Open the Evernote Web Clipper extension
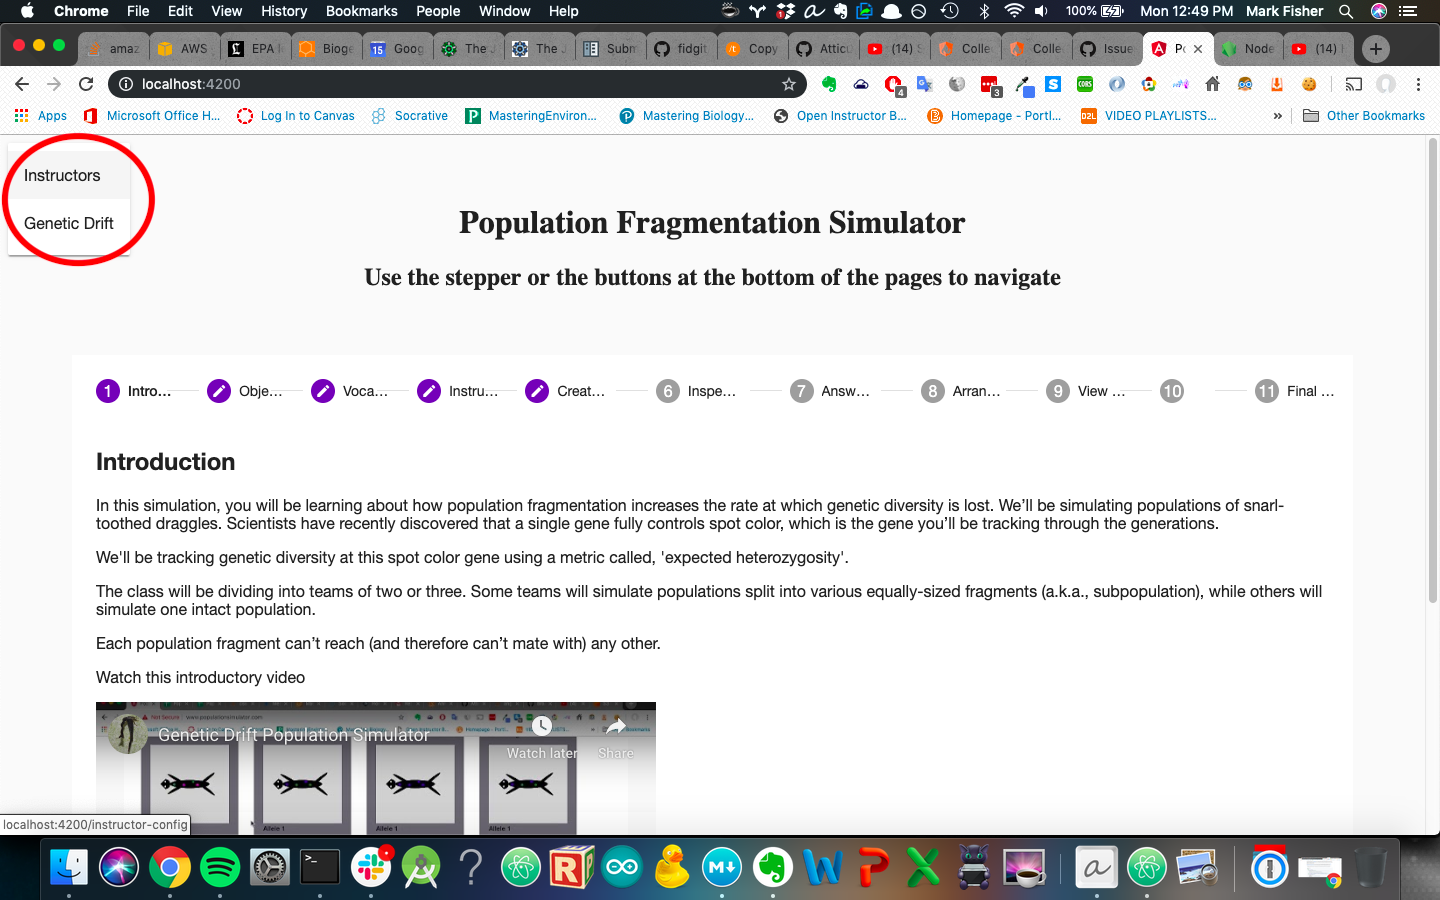Viewport: 1440px width, 900px height. pos(829,84)
